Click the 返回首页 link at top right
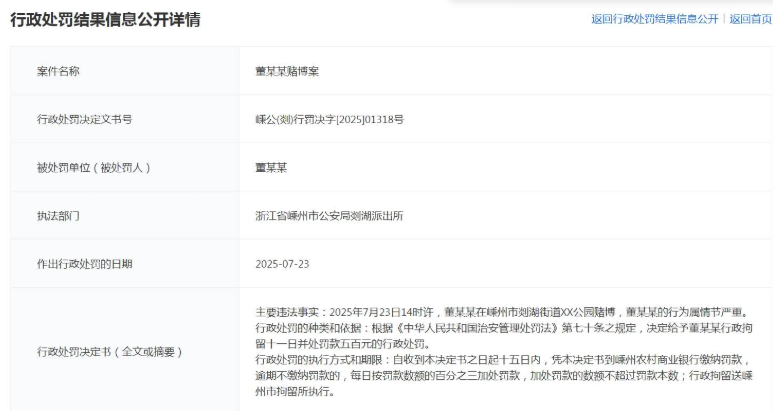This screenshot has height=414, width=773. (750, 19)
